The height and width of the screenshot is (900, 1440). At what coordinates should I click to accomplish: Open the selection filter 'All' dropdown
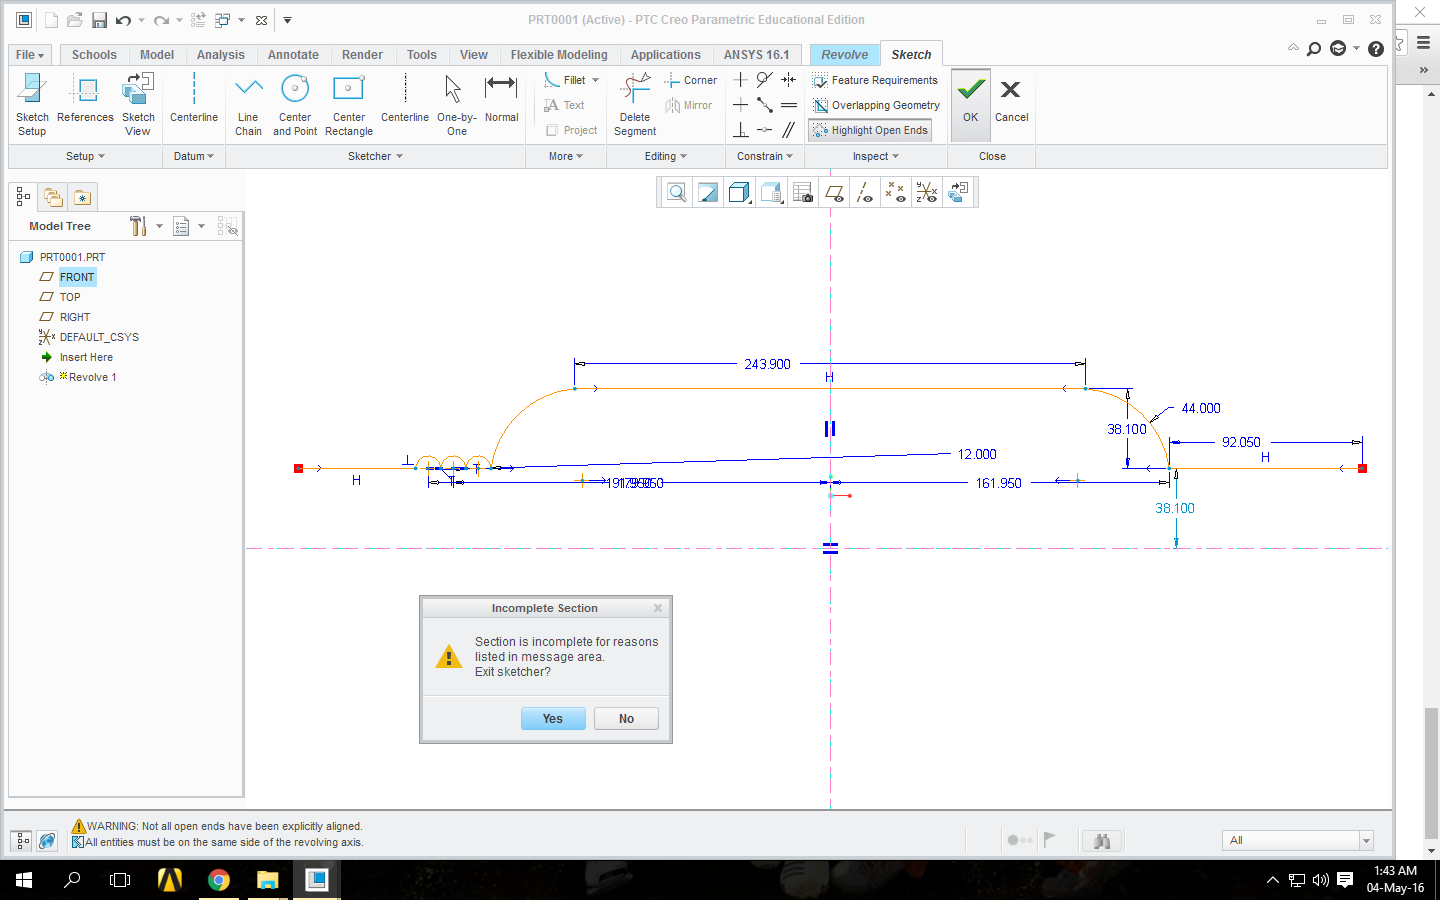(1366, 840)
